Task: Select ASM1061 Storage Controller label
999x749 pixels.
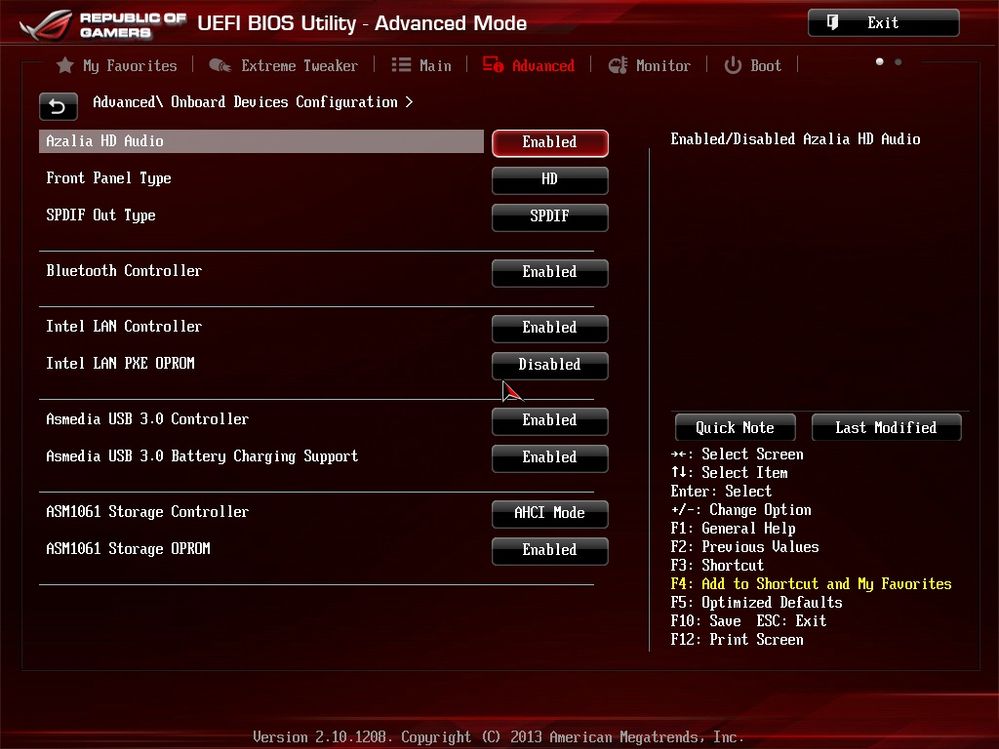Action: click(x=147, y=512)
